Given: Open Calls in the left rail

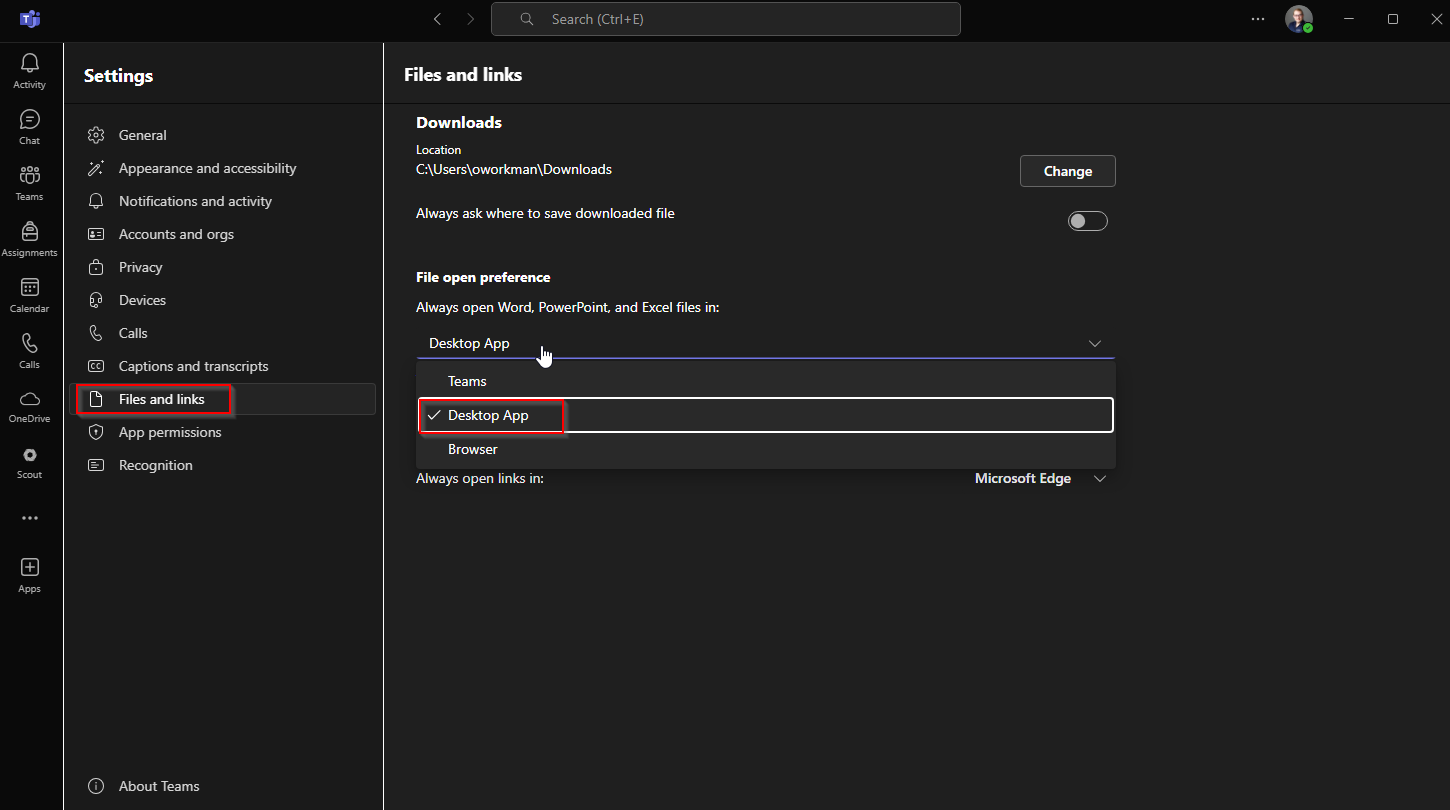Looking at the screenshot, I should point(30,350).
